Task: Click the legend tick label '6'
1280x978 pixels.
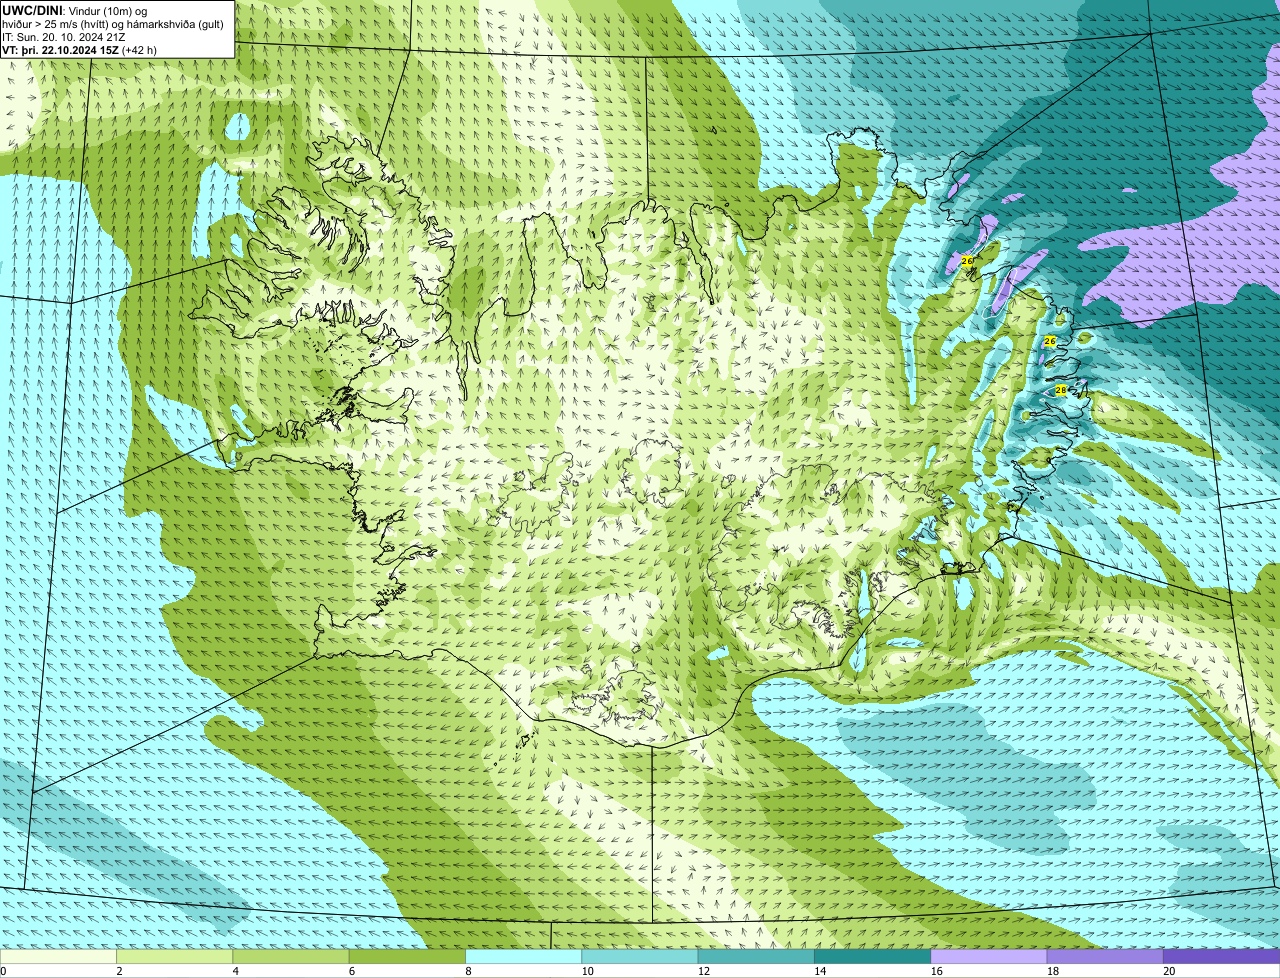Action: point(351,971)
